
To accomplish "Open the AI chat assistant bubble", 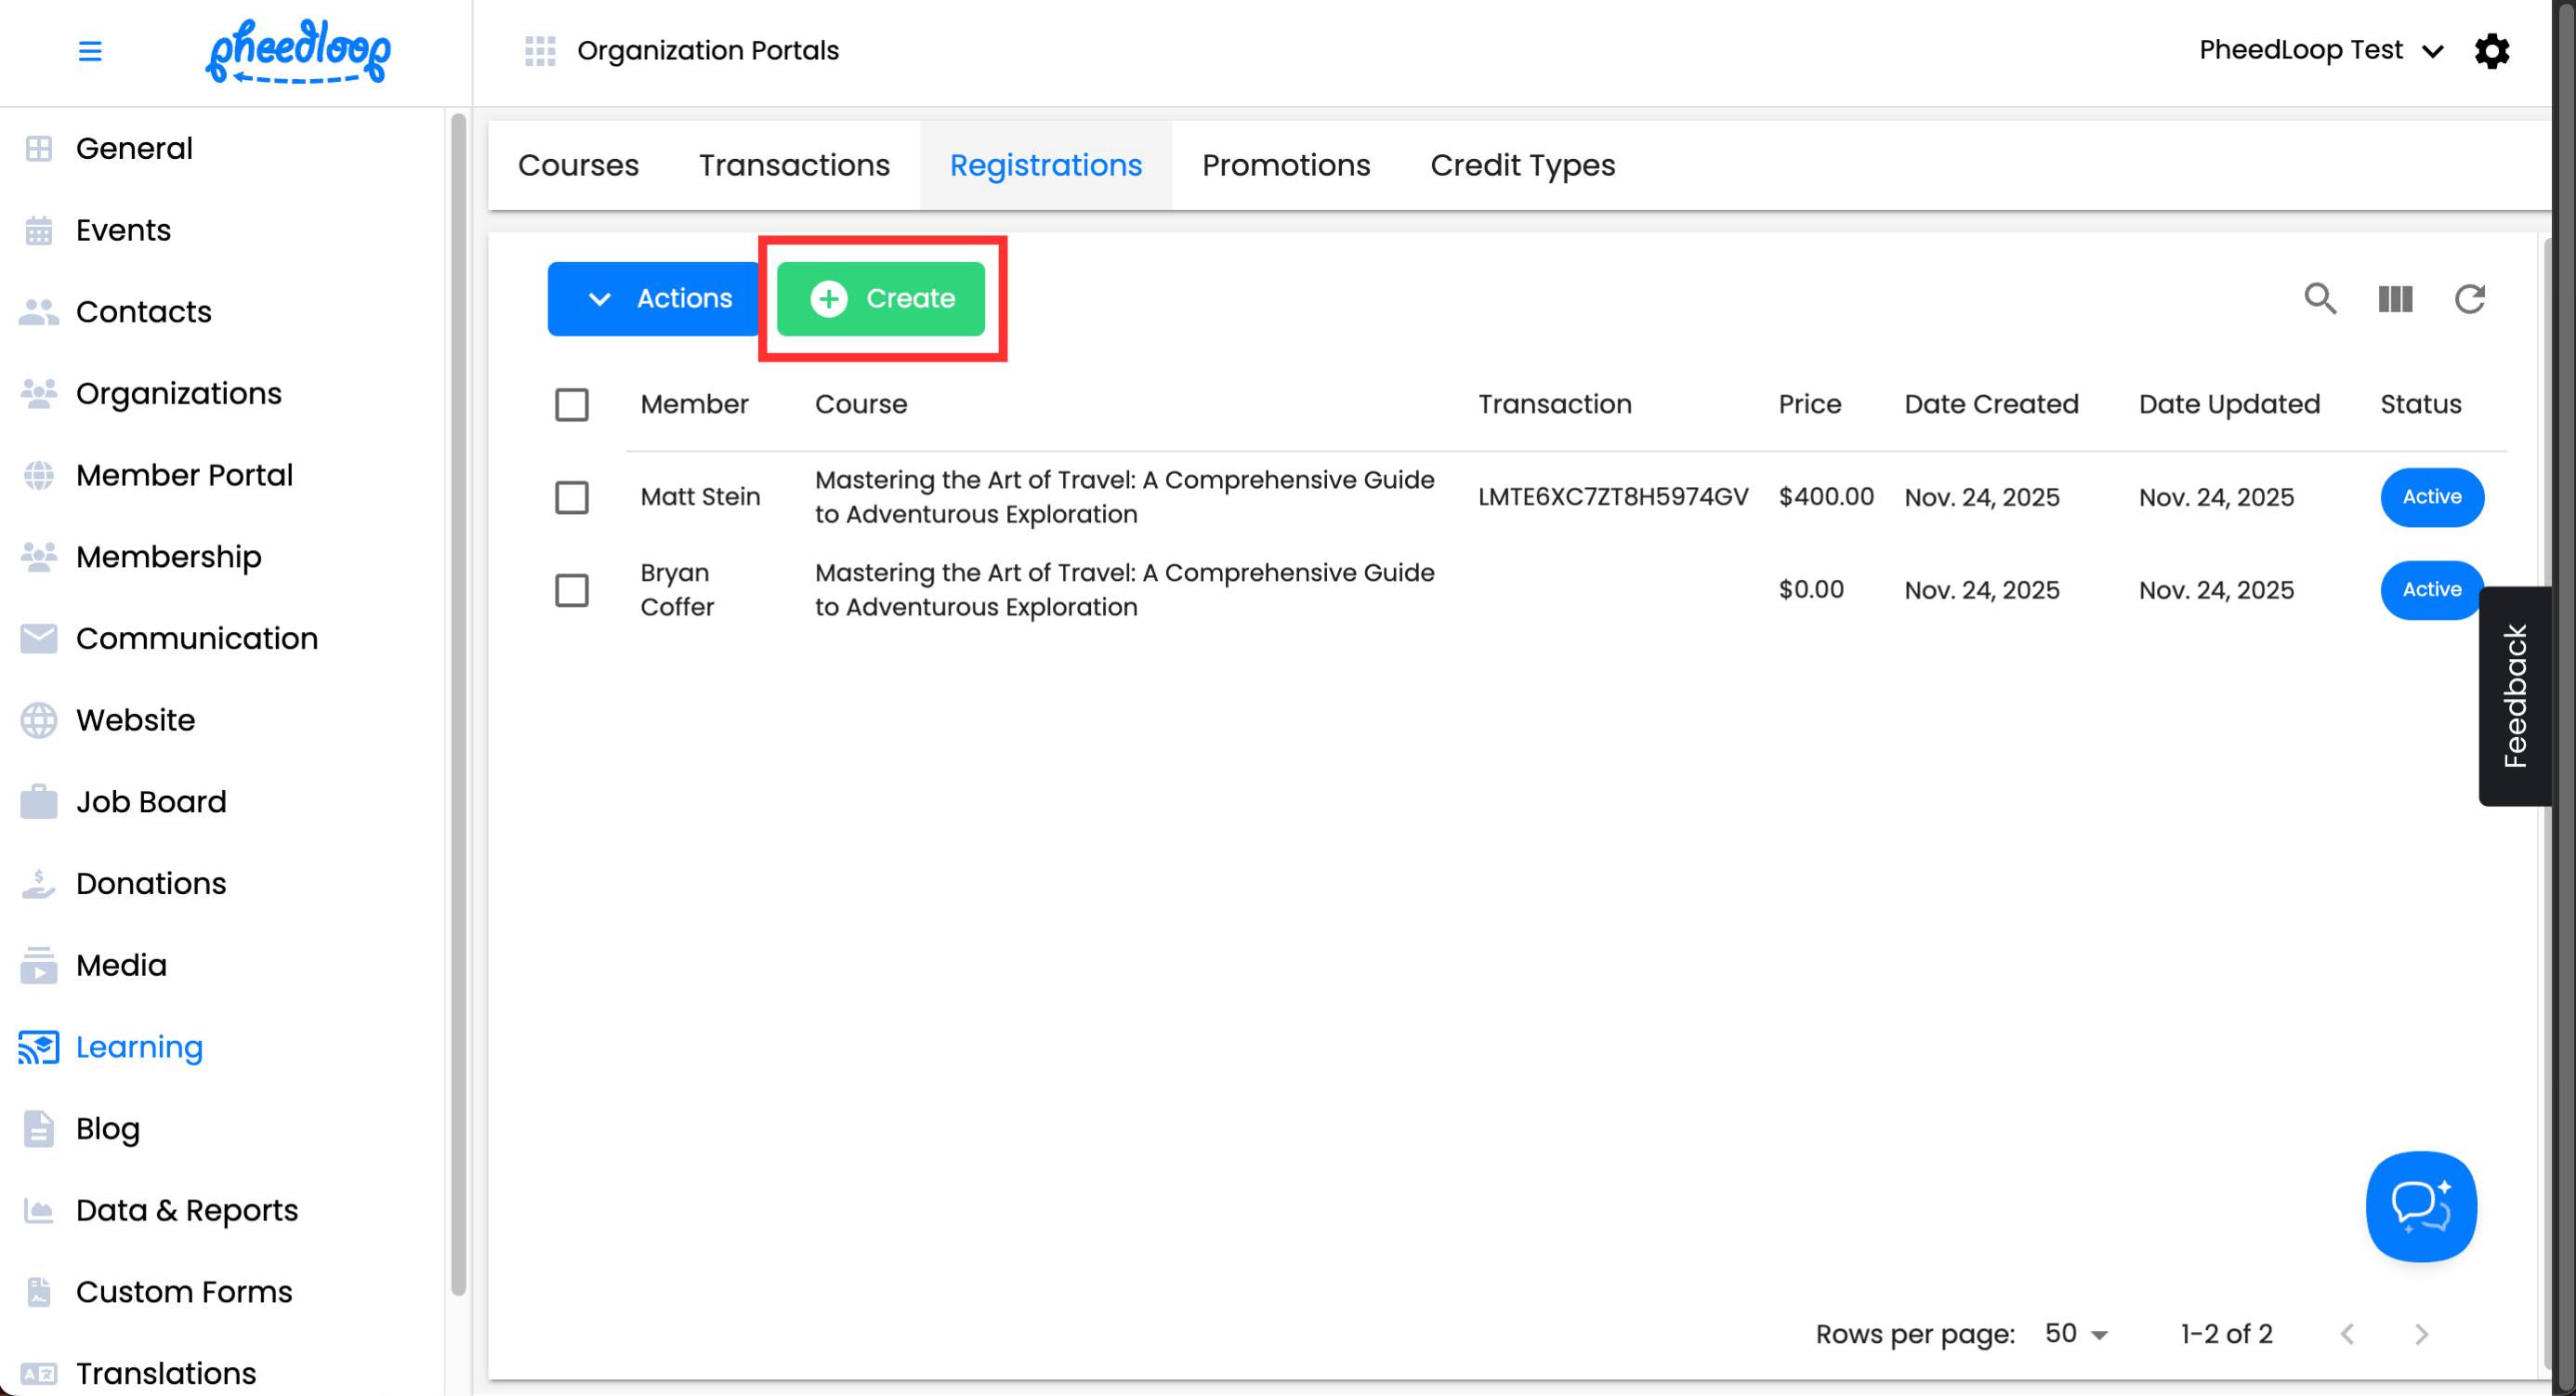I will click(2420, 1206).
